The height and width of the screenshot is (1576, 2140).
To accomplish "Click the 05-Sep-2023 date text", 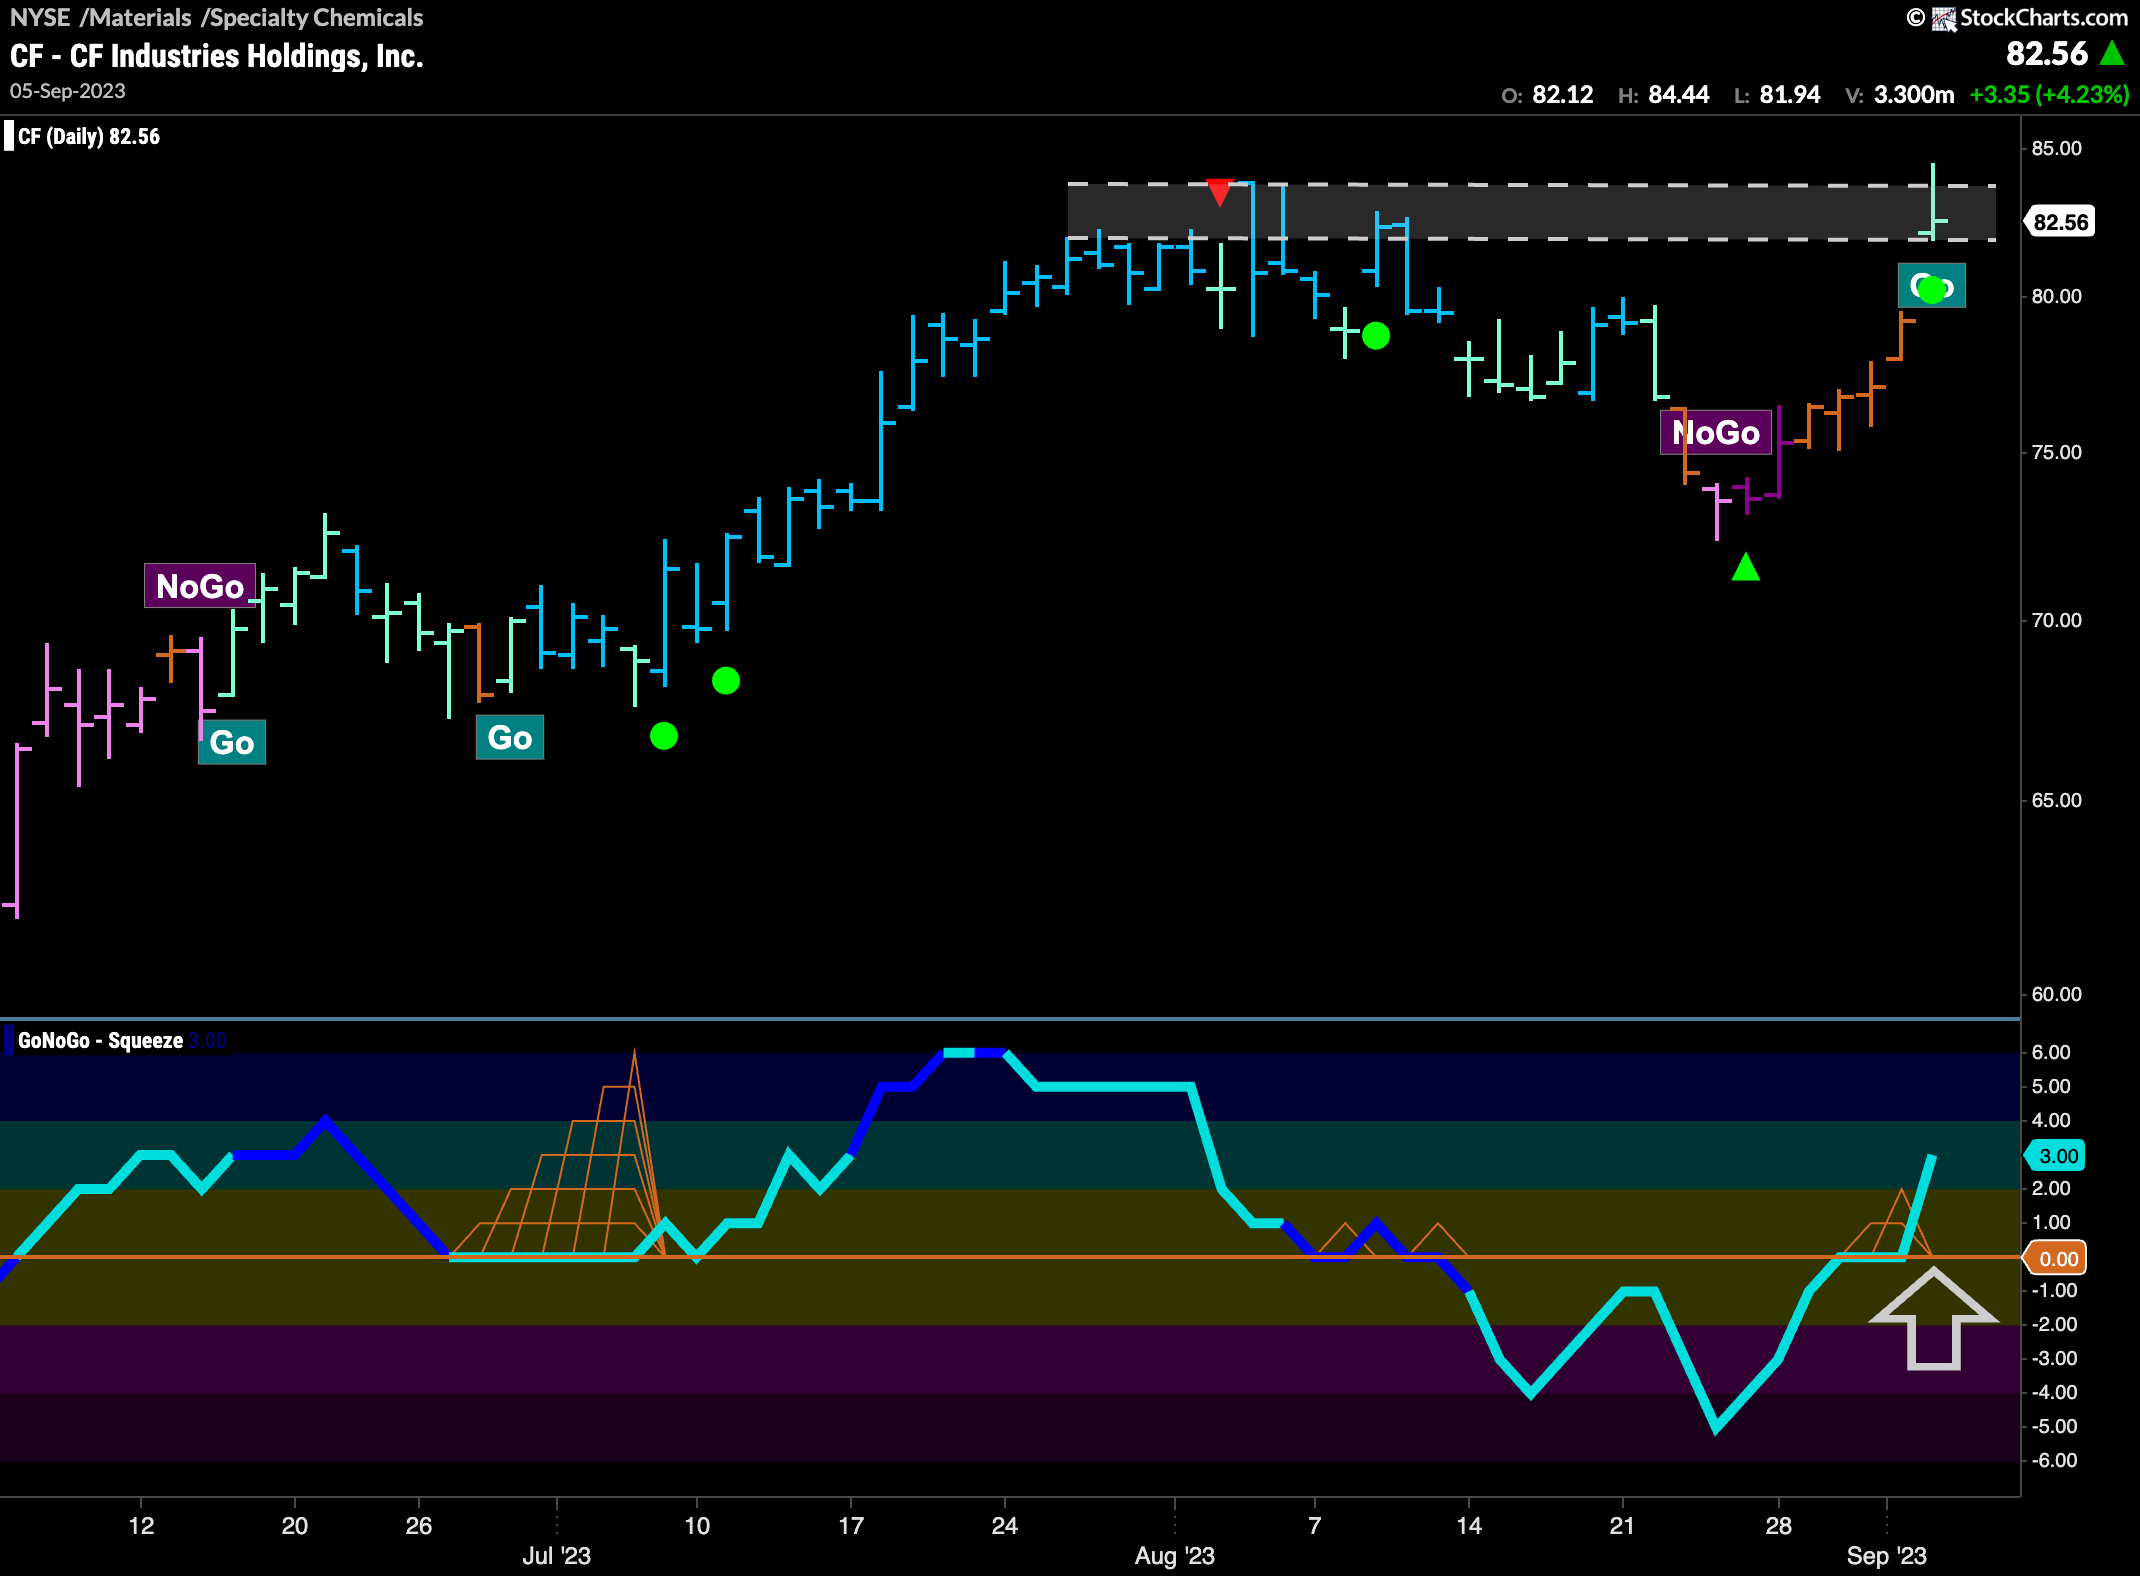I will [x=68, y=91].
